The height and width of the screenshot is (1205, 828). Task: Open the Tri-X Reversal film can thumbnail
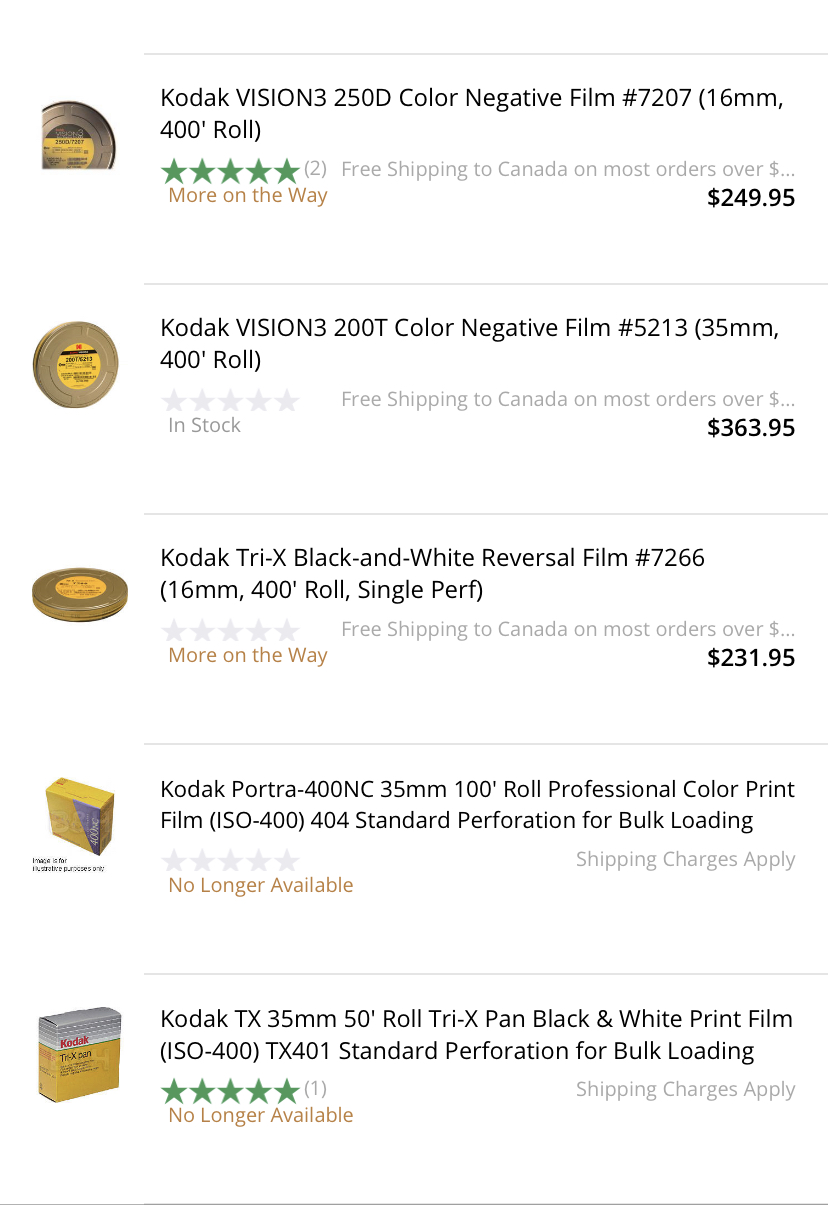80,593
